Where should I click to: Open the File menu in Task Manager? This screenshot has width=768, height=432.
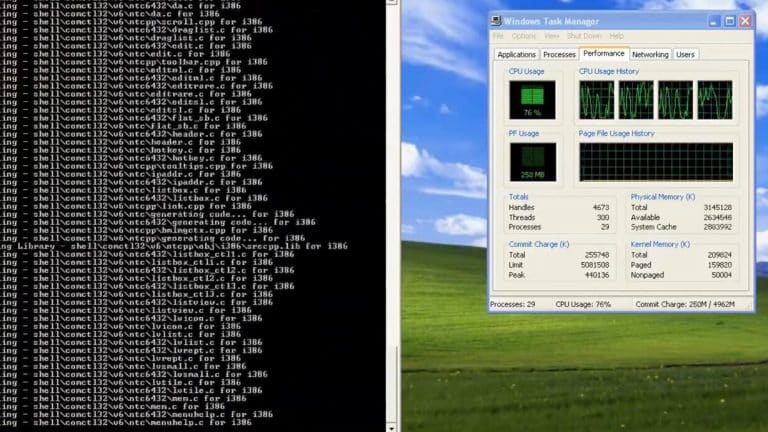[x=498, y=36]
